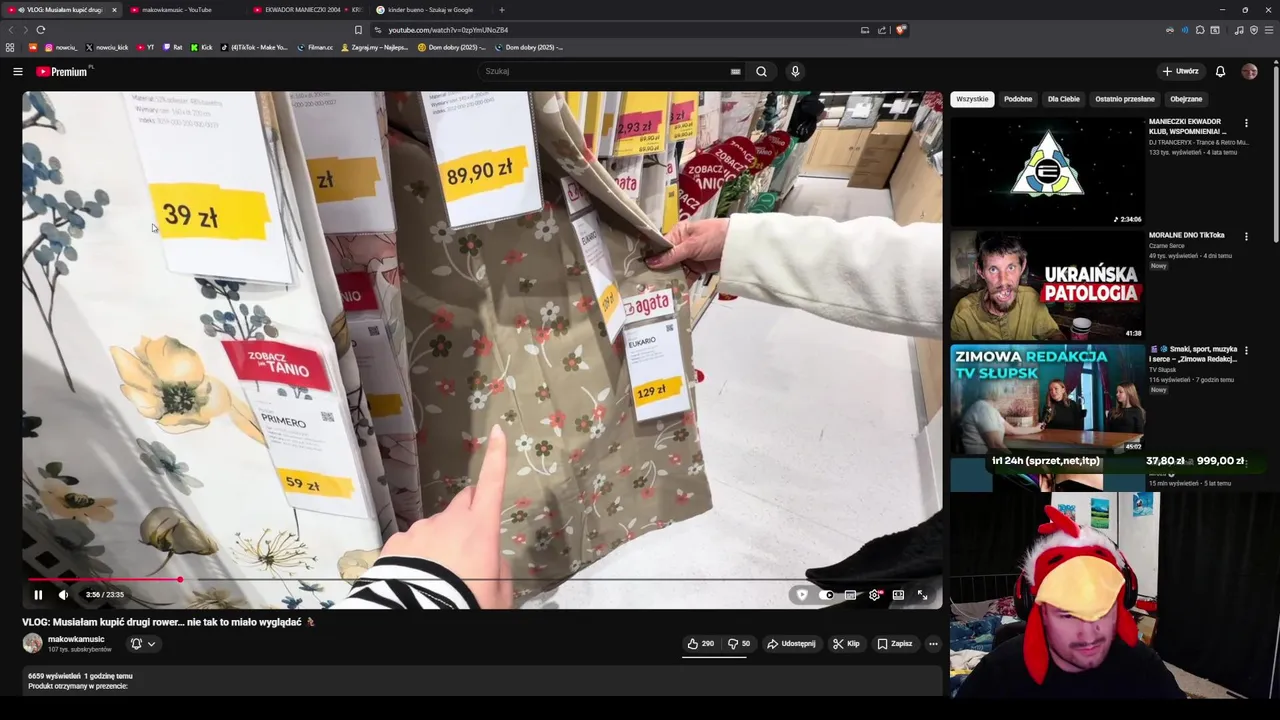This screenshot has height=720, width=1280.
Task: Start voice search with microphone icon
Action: point(795,72)
